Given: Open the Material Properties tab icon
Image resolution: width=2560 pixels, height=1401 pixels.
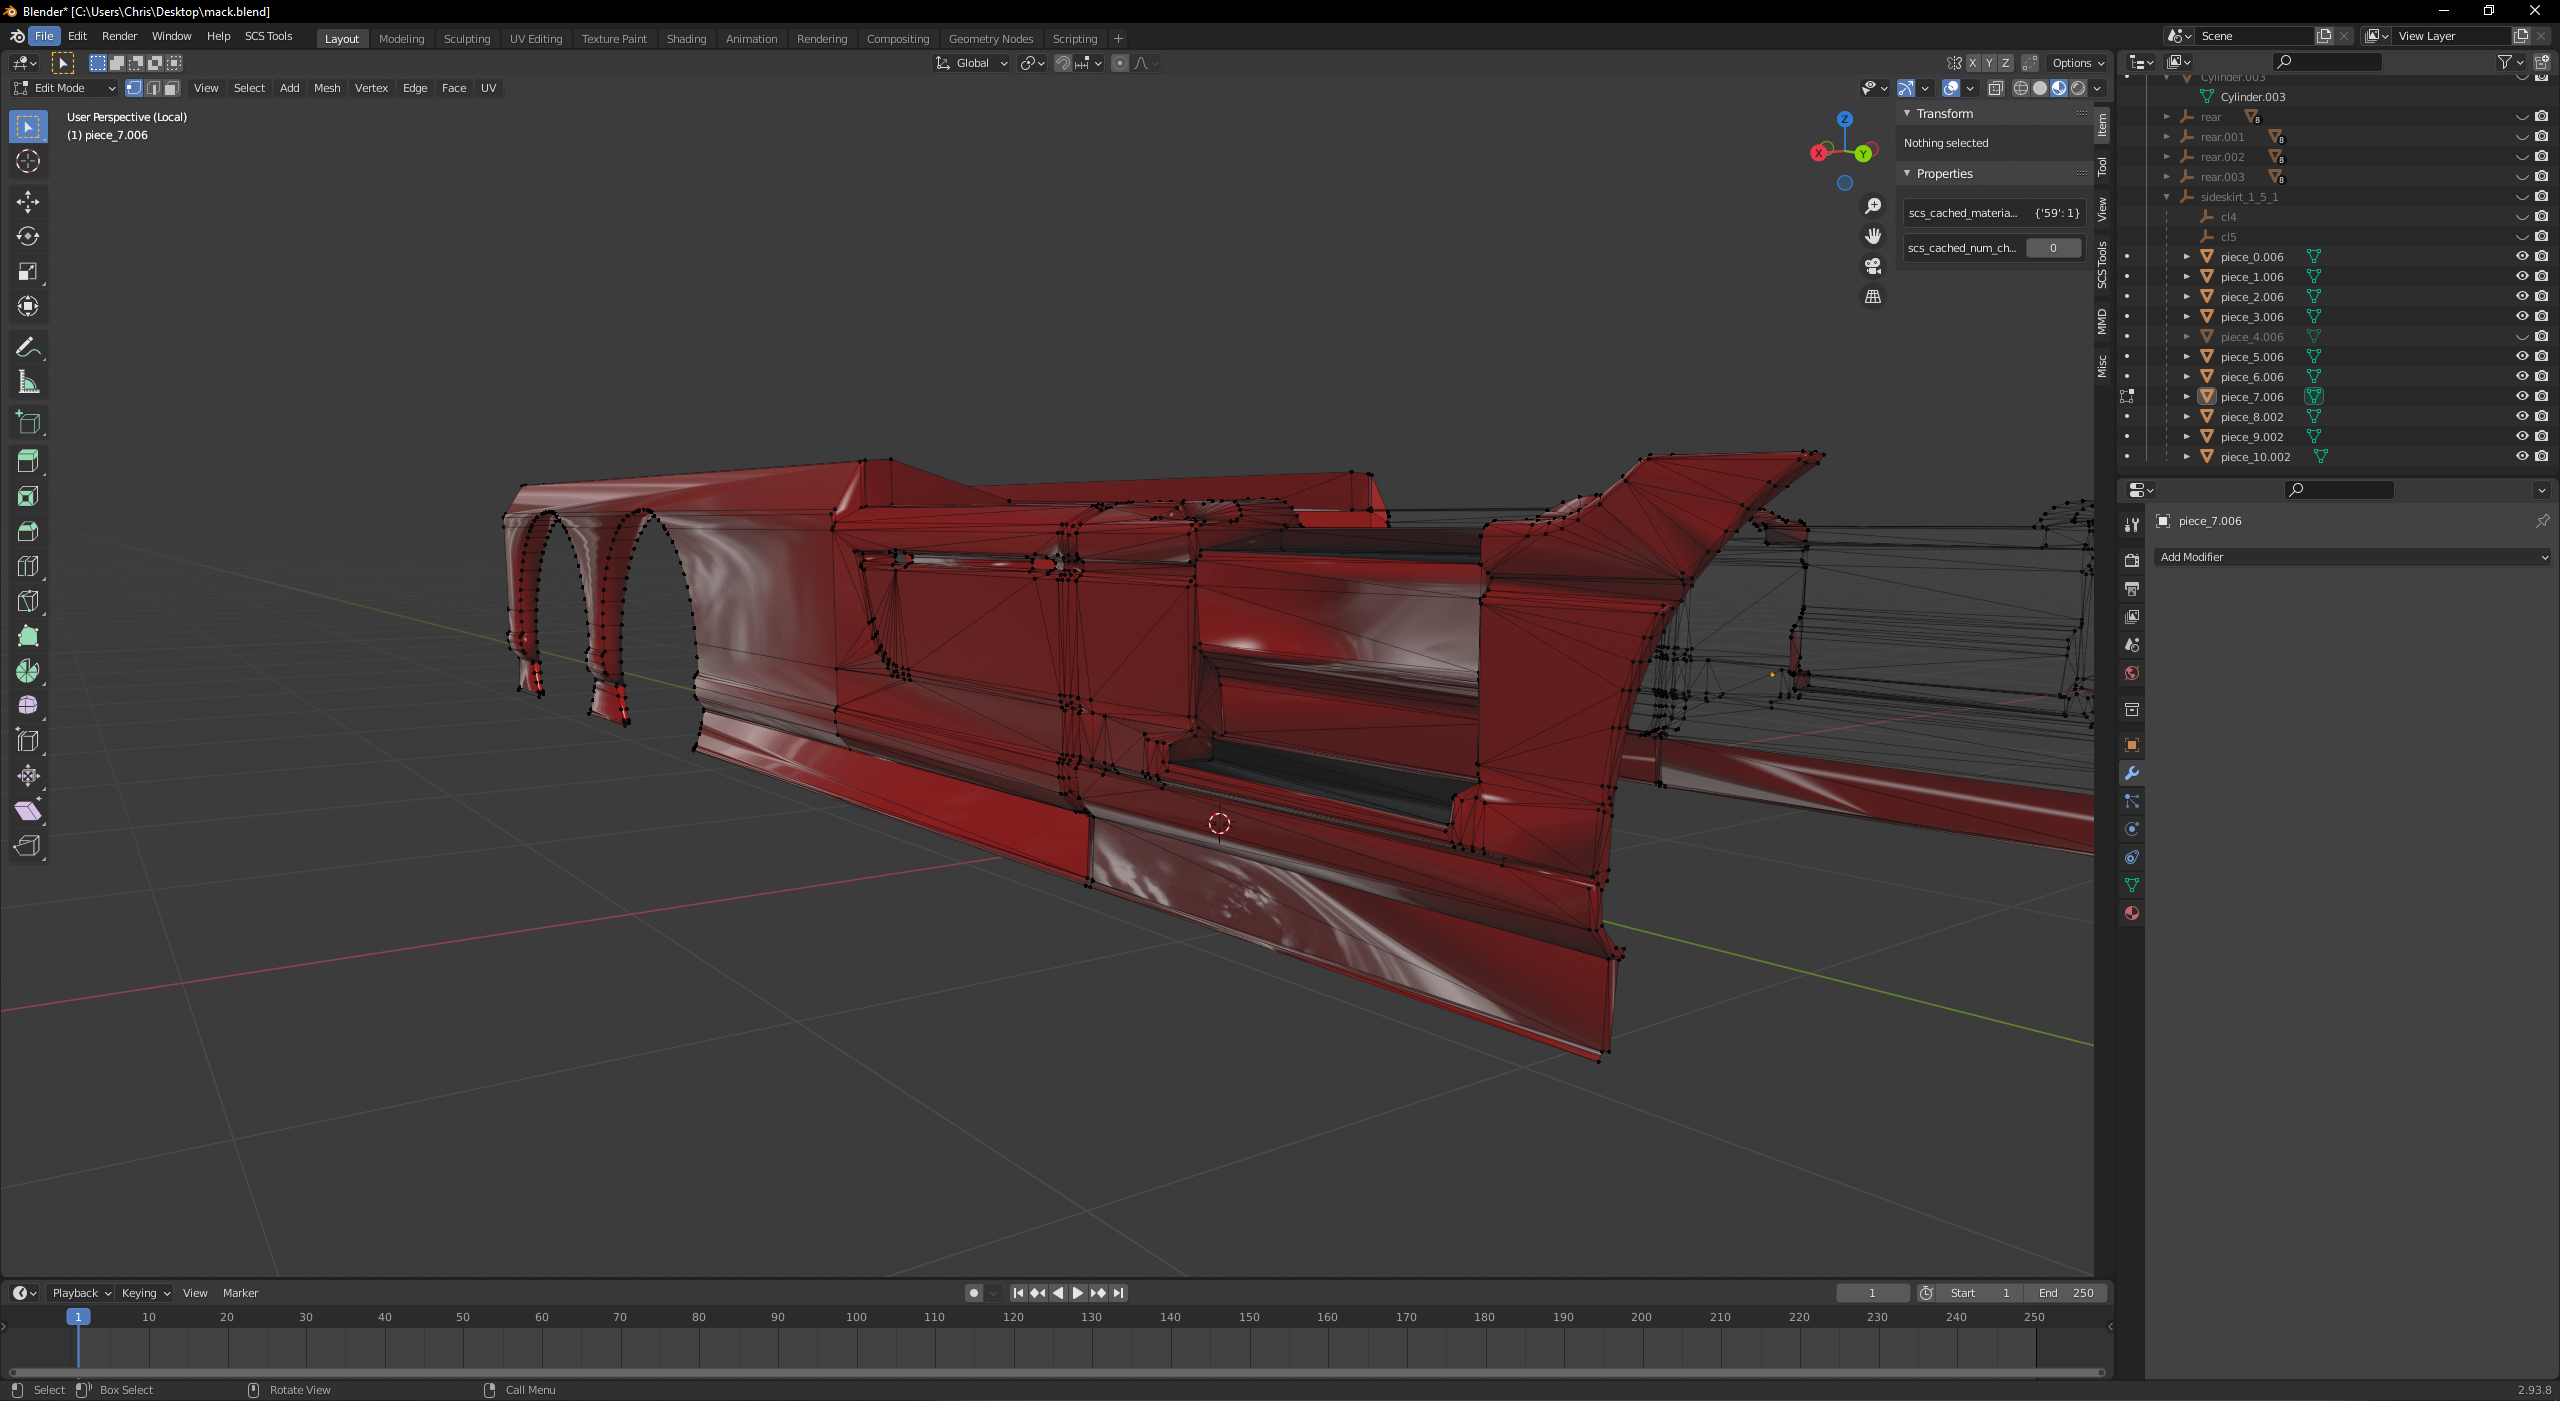Looking at the screenshot, I should click(2132, 913).
